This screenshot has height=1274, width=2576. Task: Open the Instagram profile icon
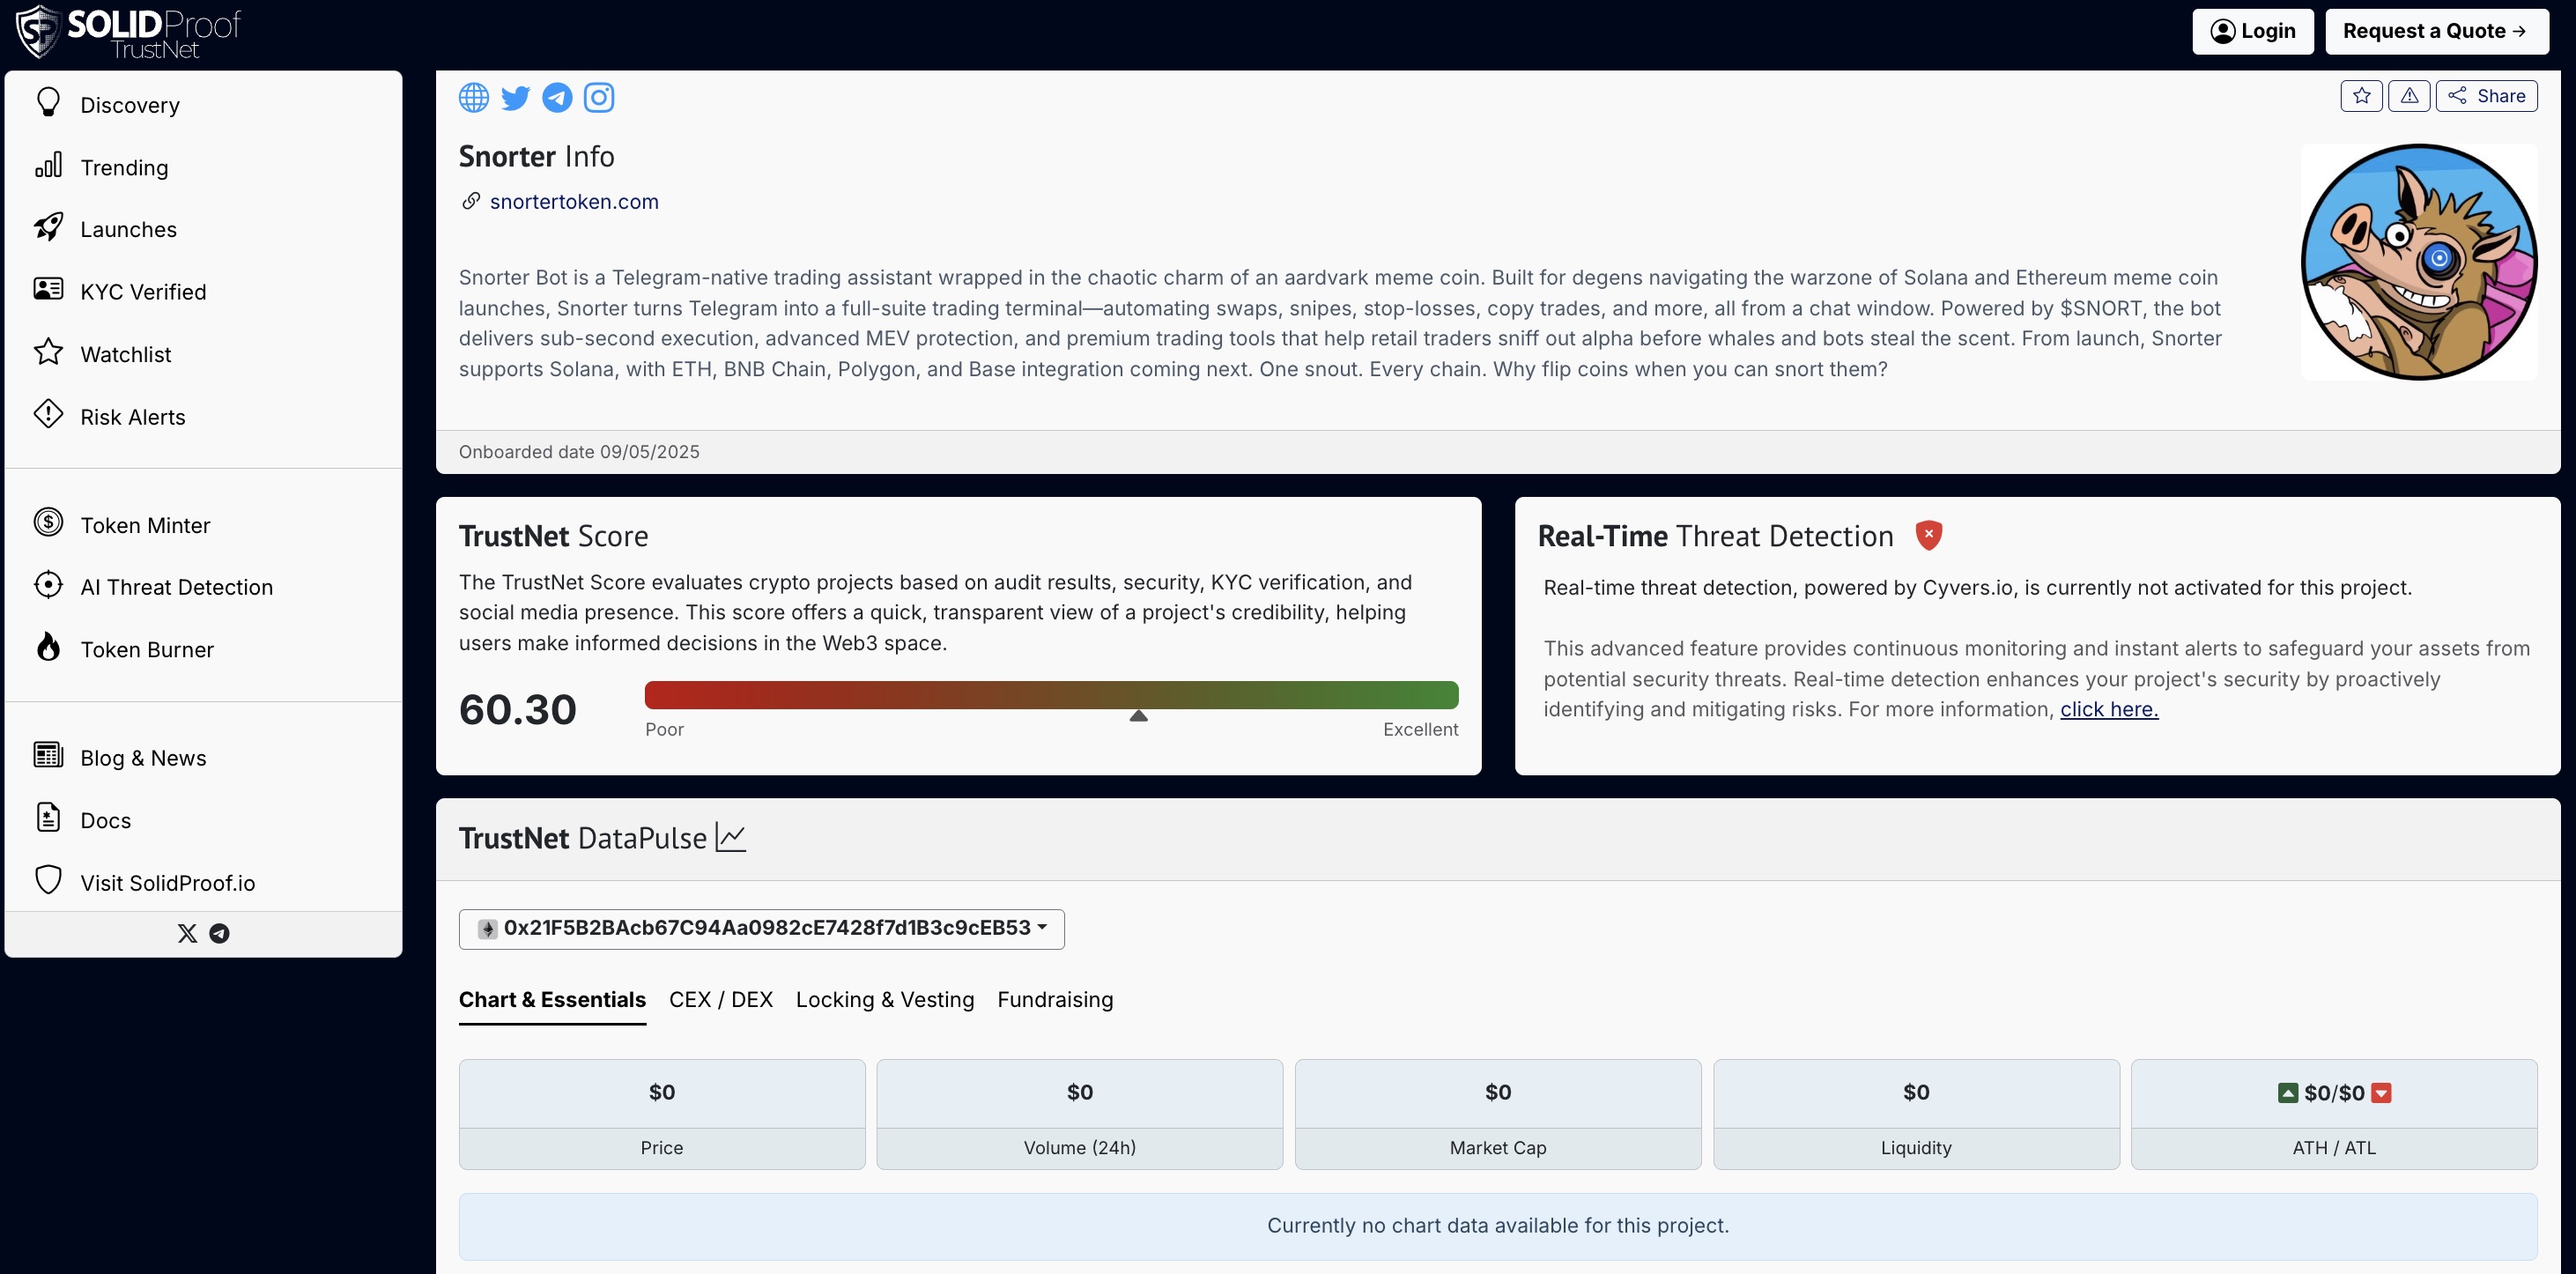tap(599, 97)
